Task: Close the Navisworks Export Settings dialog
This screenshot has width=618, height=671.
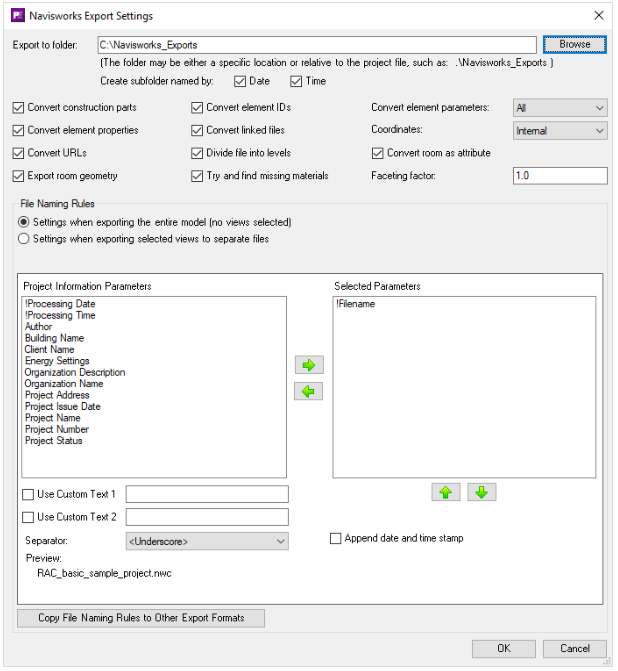Action: click(x=598, y=15)
